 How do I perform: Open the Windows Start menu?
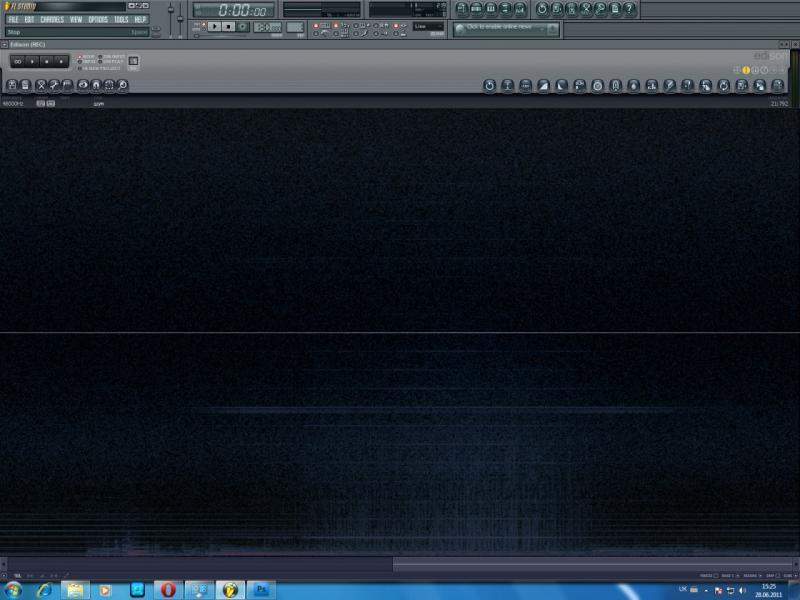point(13,590)
